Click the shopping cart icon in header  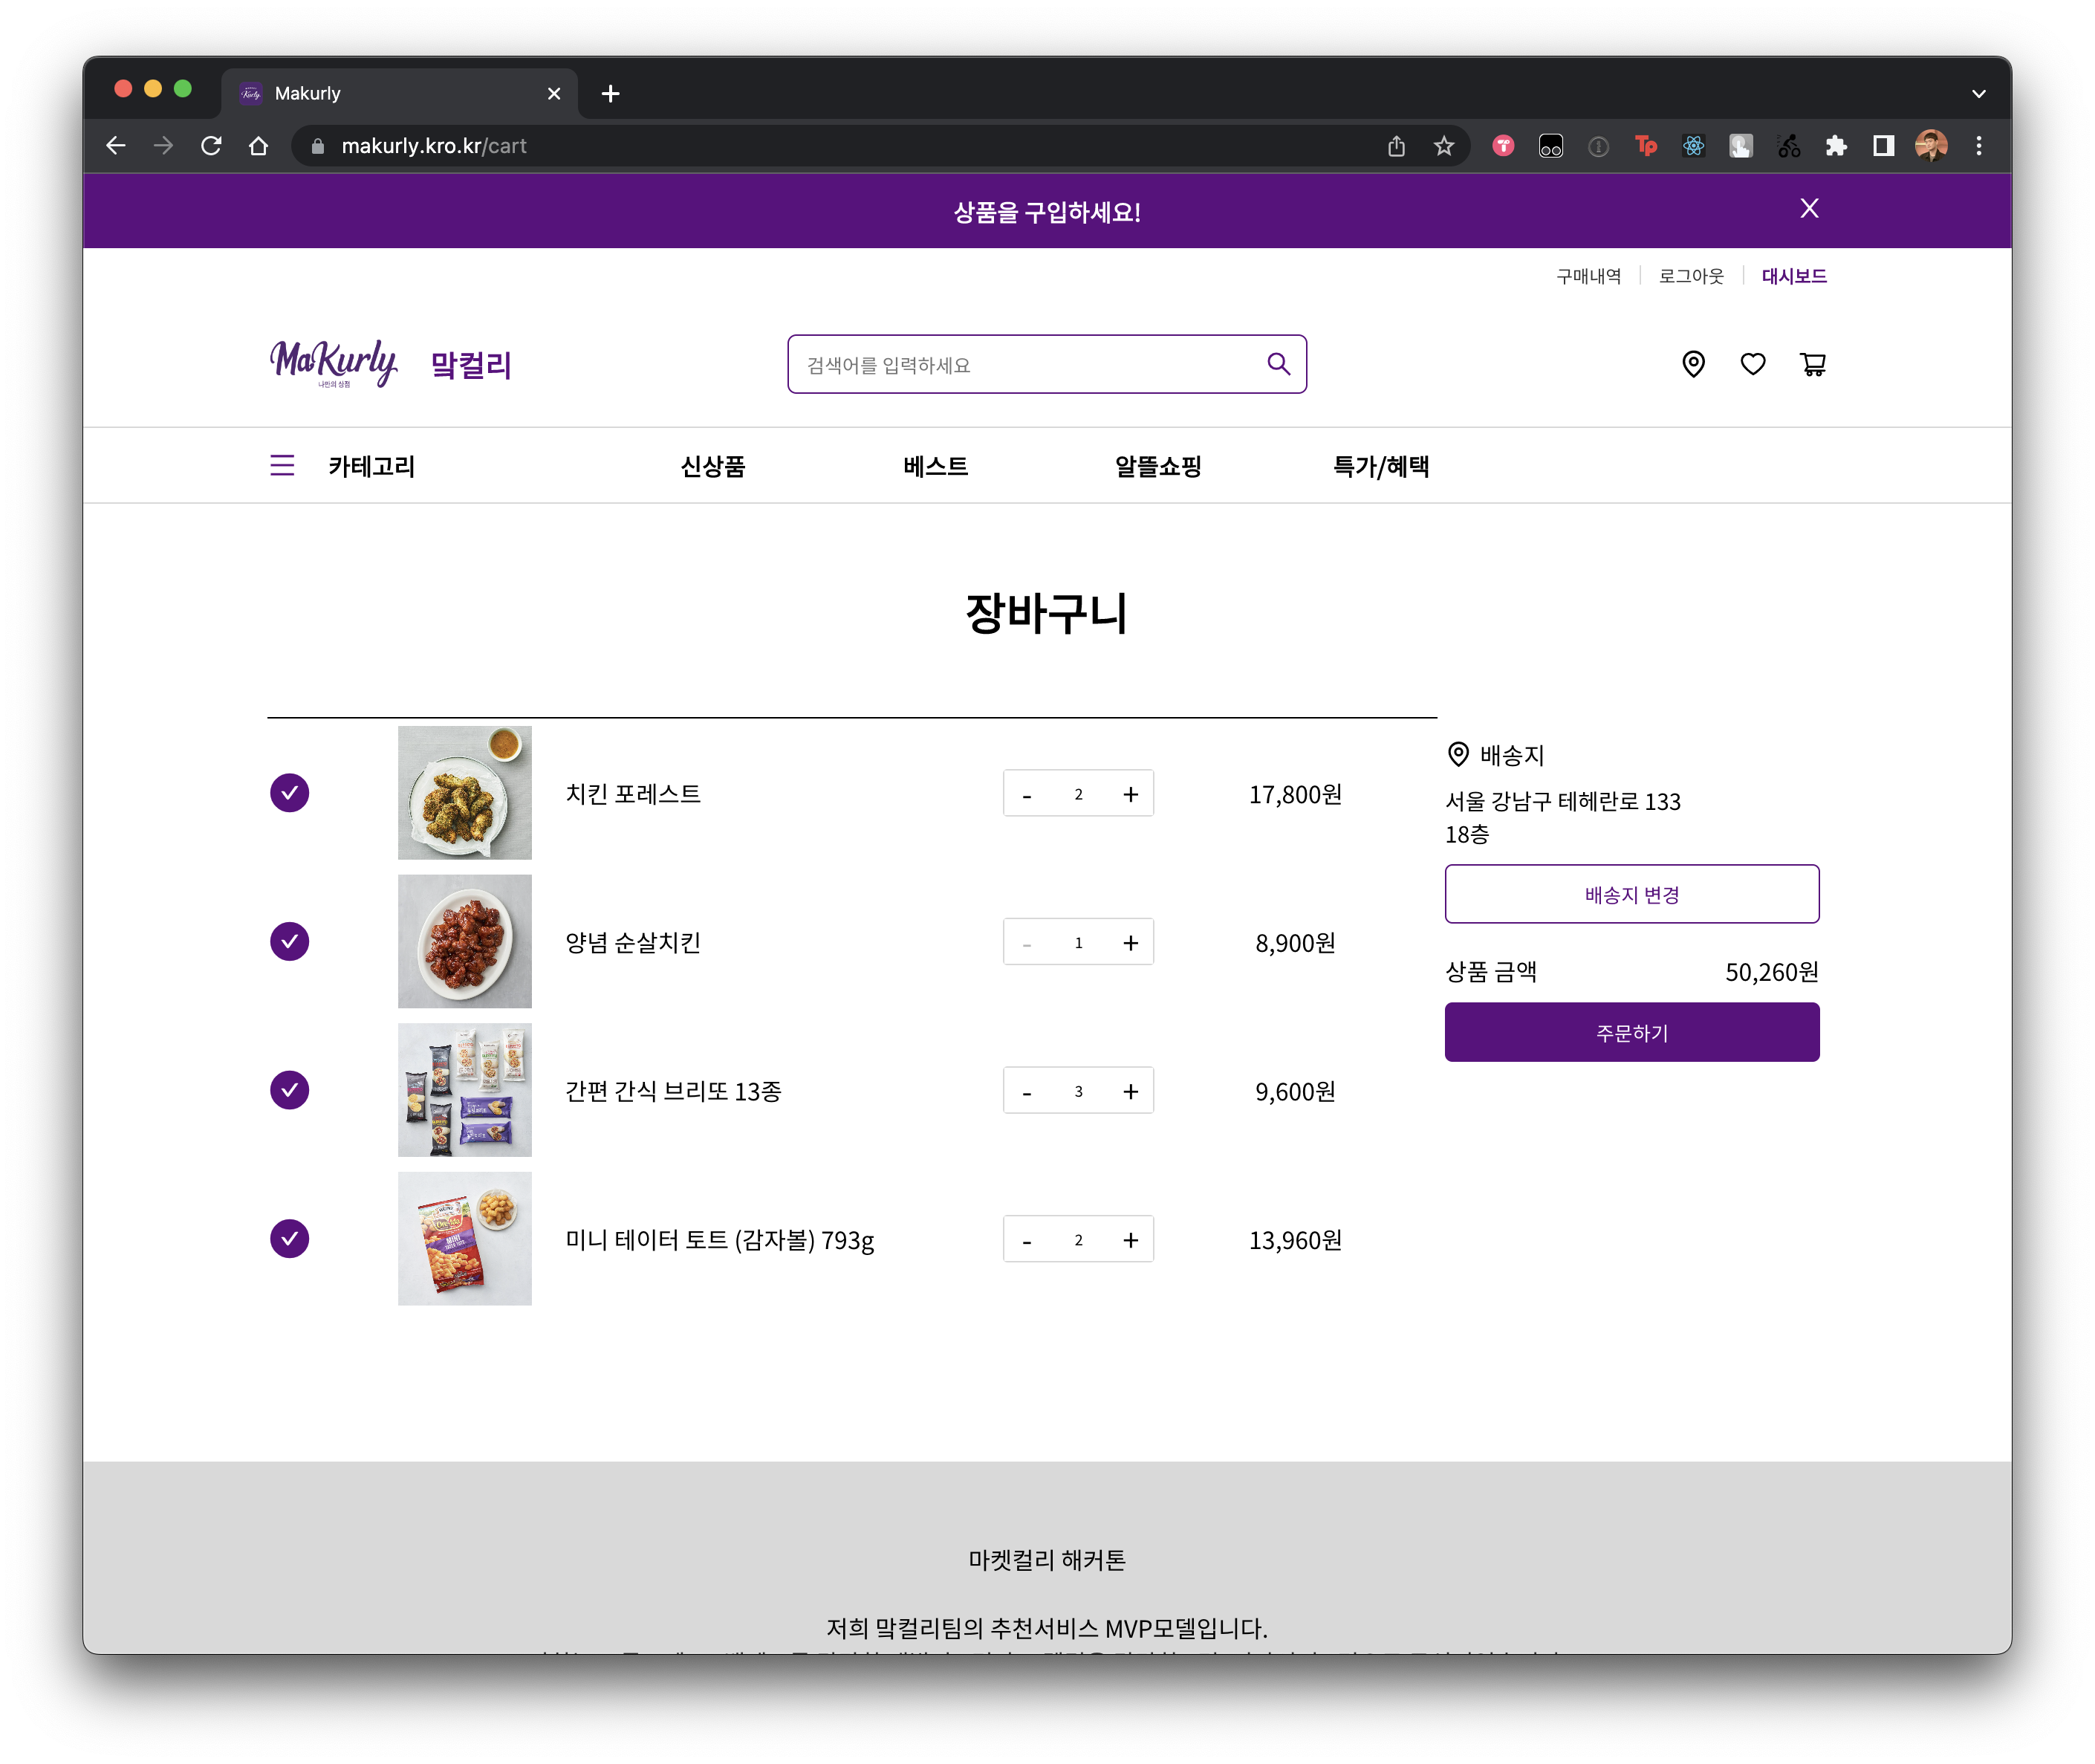click(x=1812, y=364)
